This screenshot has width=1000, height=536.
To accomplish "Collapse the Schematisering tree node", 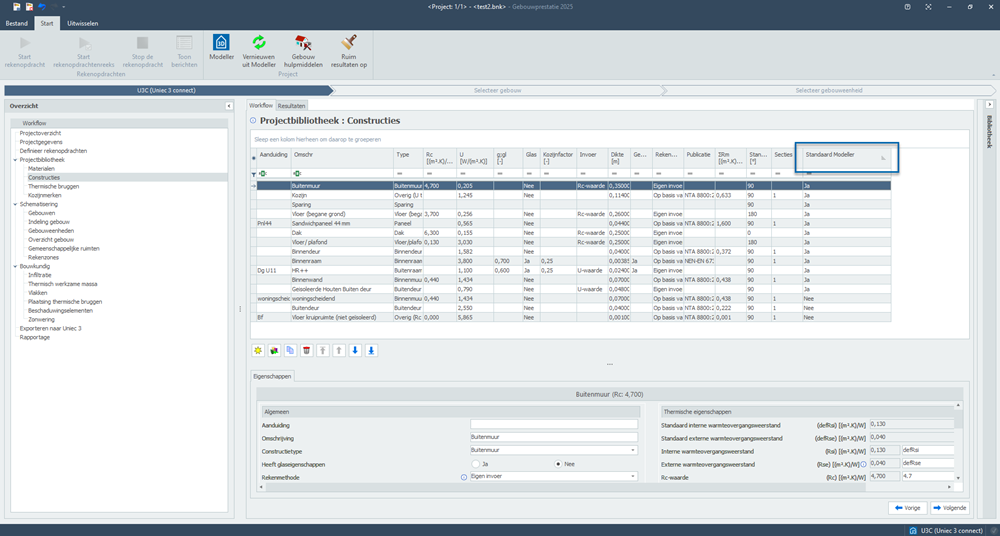I will [16, 203].
